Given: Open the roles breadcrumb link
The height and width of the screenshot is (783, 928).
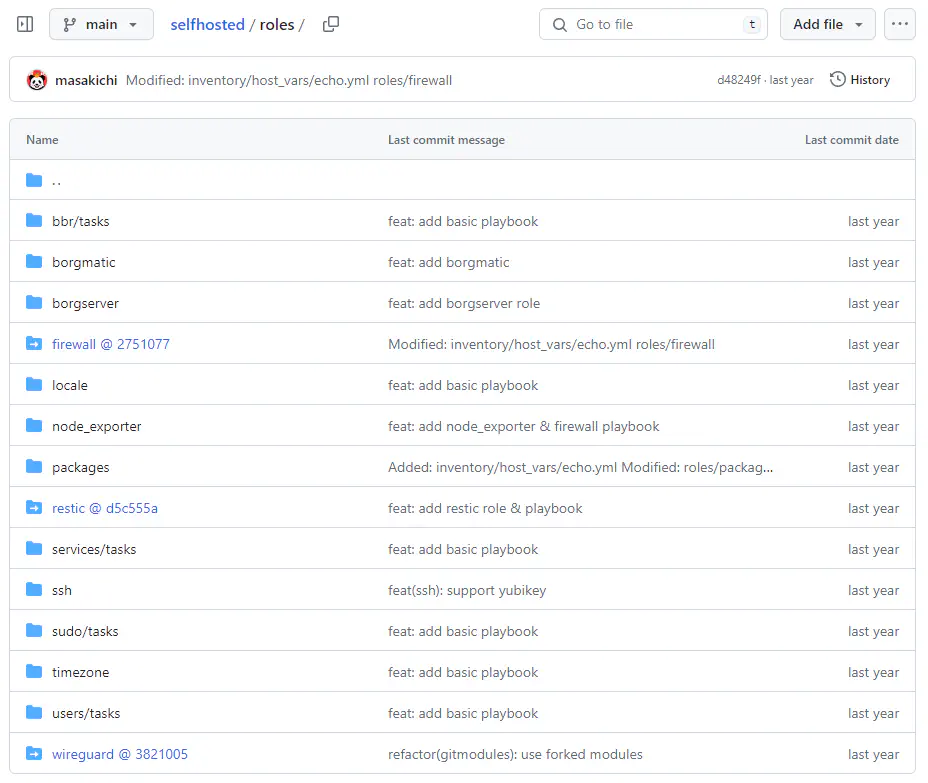Looking at the screenshot, I should tap(277, 24).
